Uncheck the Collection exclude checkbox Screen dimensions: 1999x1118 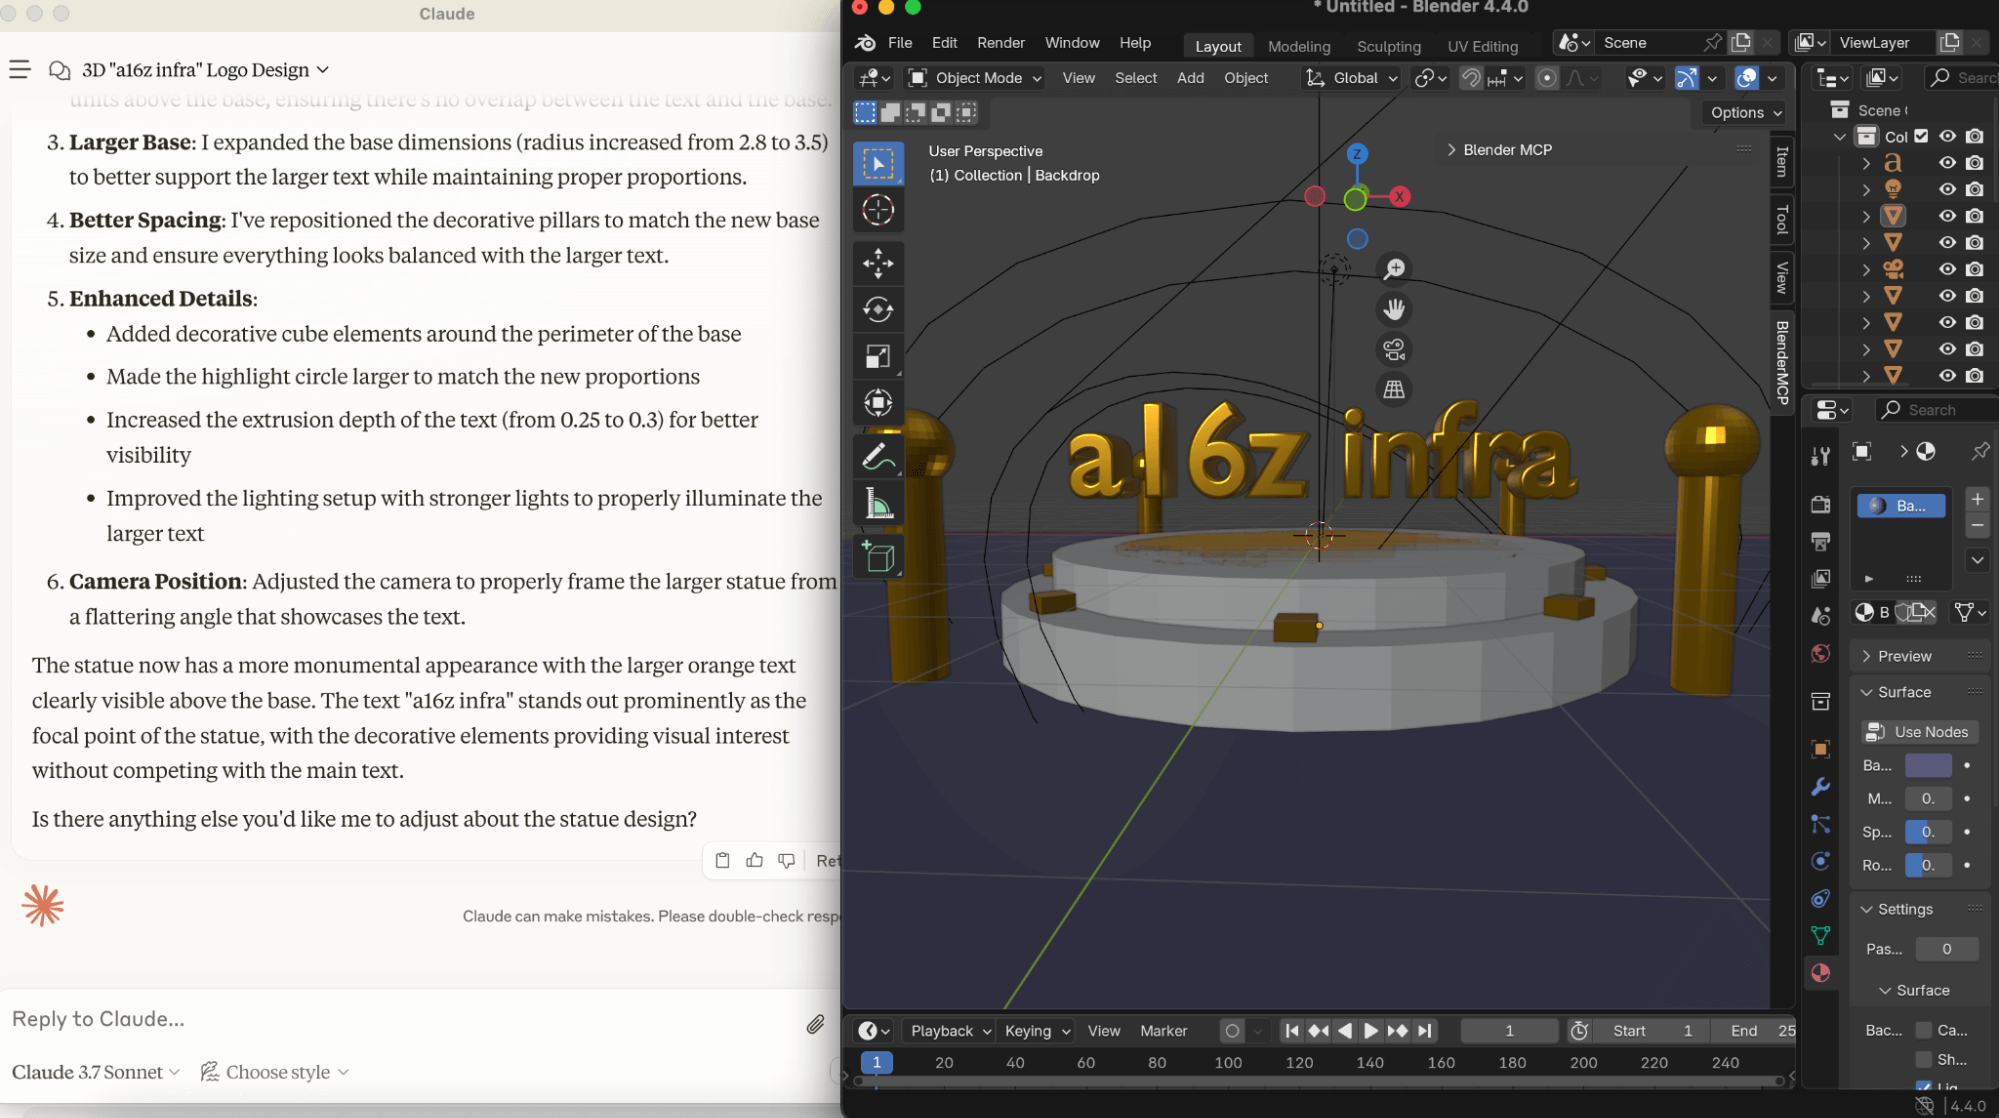1921,136
